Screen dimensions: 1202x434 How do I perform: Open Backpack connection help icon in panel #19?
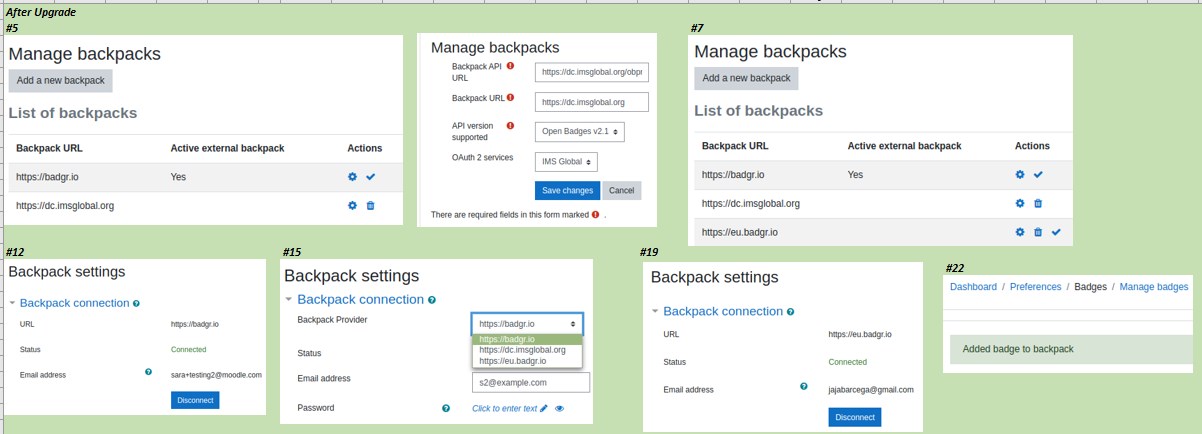point(789,312)
